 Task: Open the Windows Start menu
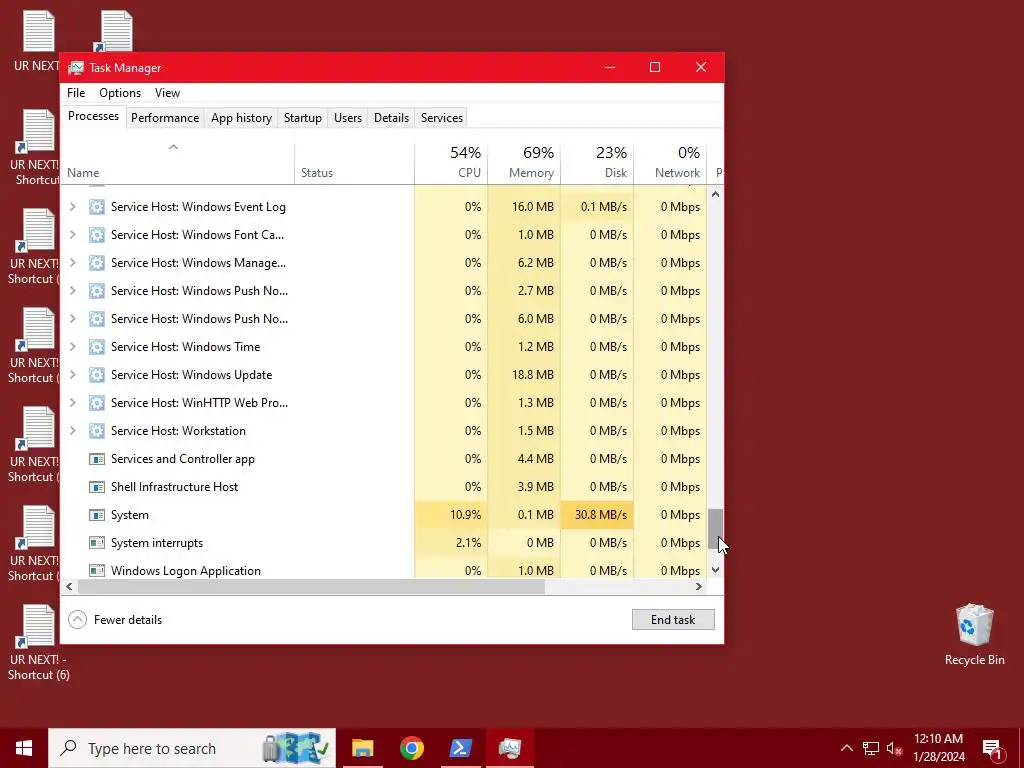tap(24, 748)
